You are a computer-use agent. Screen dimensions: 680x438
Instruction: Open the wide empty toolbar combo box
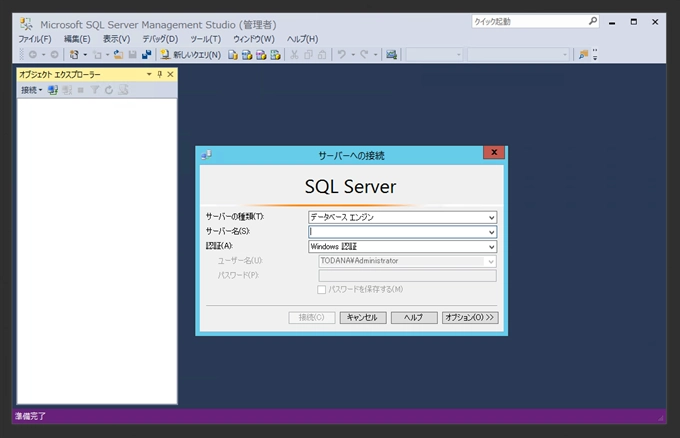tap(518, 55)
